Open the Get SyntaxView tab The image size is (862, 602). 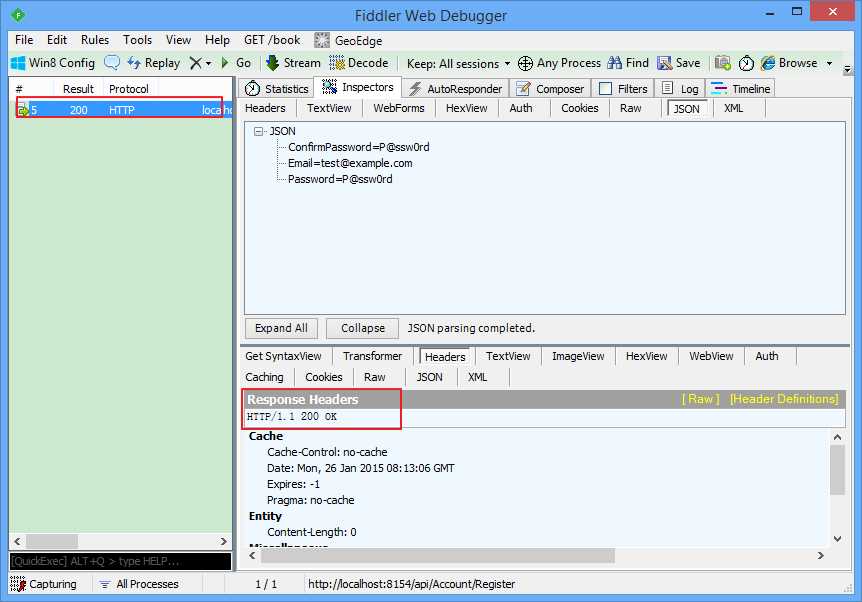click(283, 356)
